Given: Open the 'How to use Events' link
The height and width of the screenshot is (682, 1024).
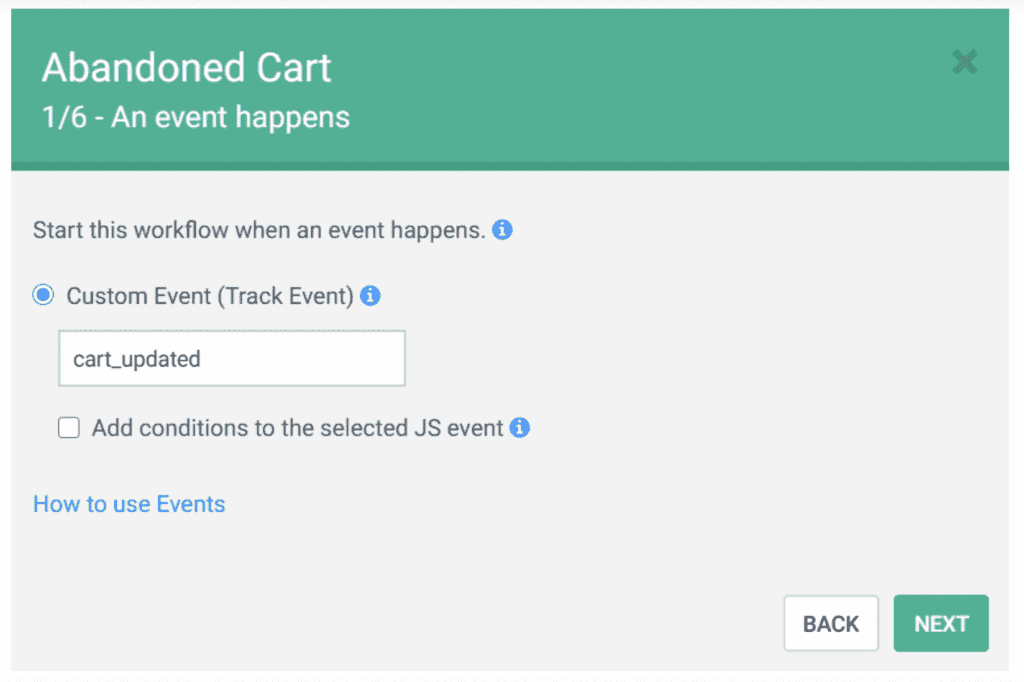Looking at the screenshot, I should click(129, 504).
